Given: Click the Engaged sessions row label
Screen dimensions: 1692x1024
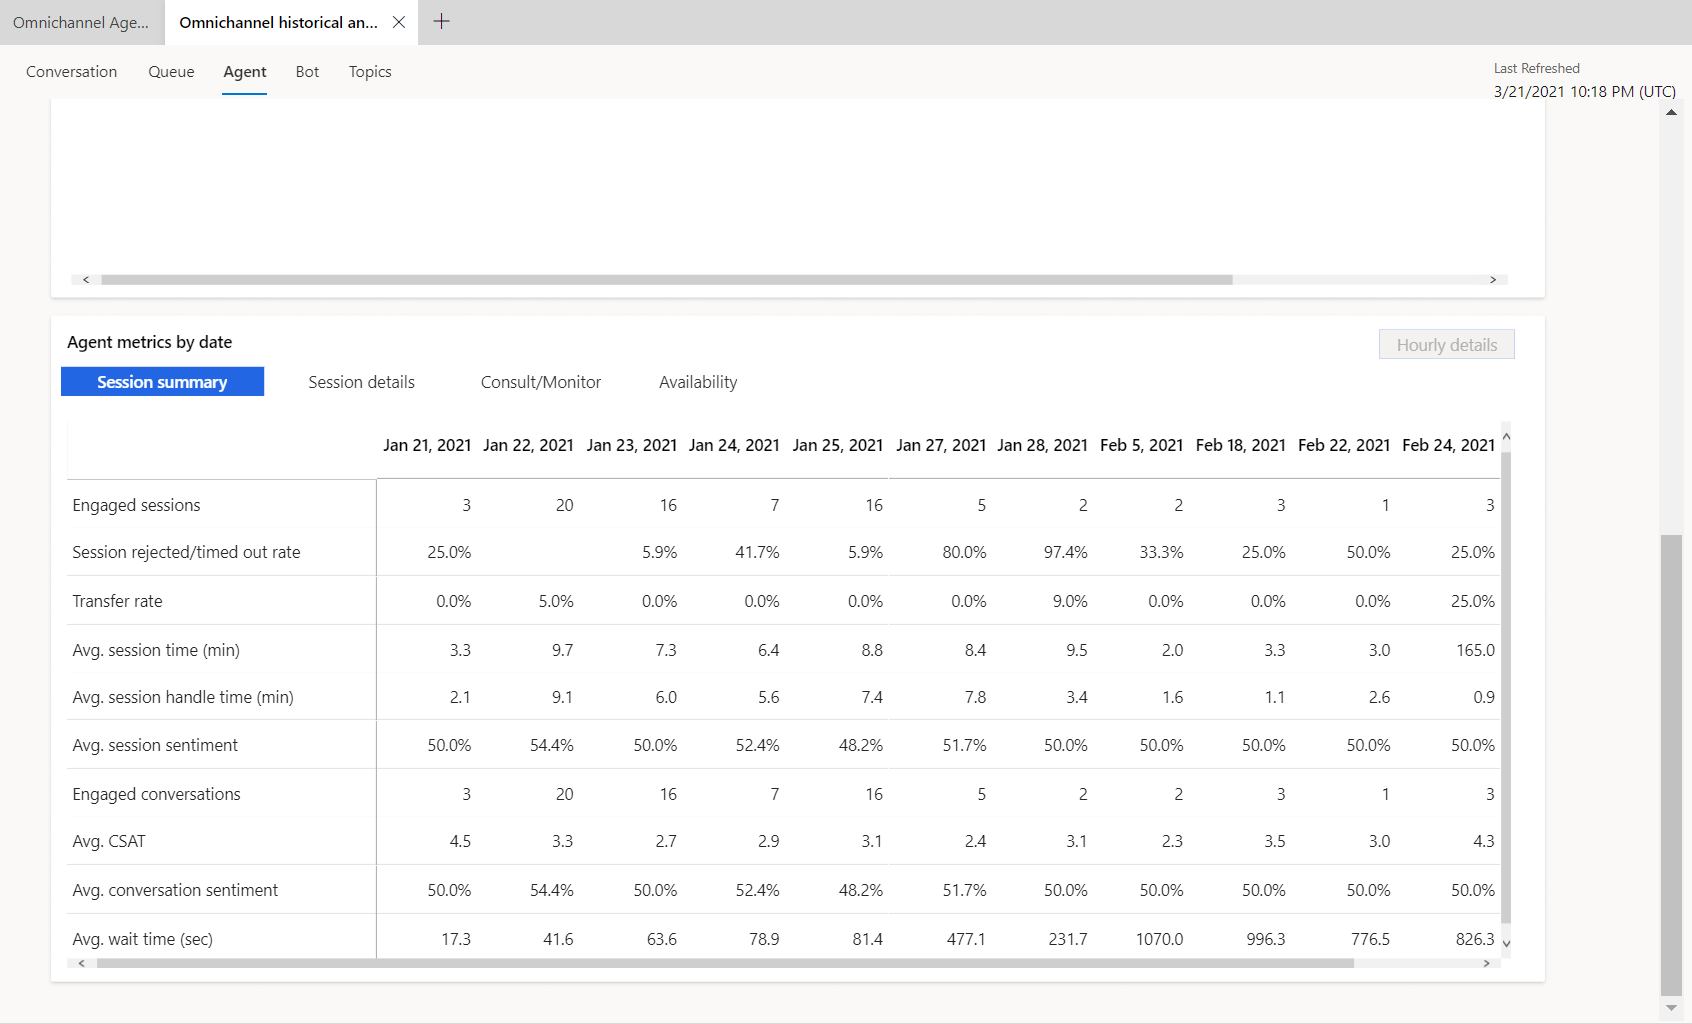Looking at the screenshot, I should click(136, 505).
